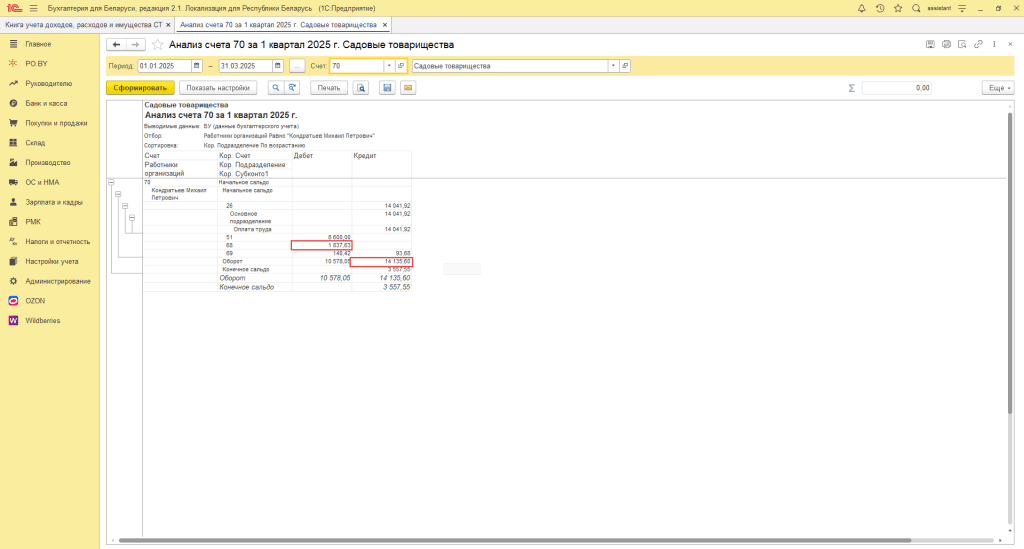This screenshot has width=1024, height=549.
Task: Get link with chain icon in header
Action: coord(978,44)
